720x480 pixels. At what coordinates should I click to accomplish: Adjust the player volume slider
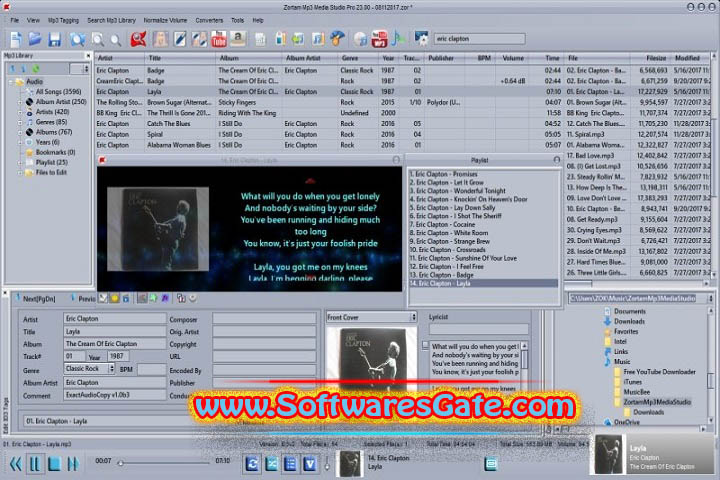[x=327, y=464]
